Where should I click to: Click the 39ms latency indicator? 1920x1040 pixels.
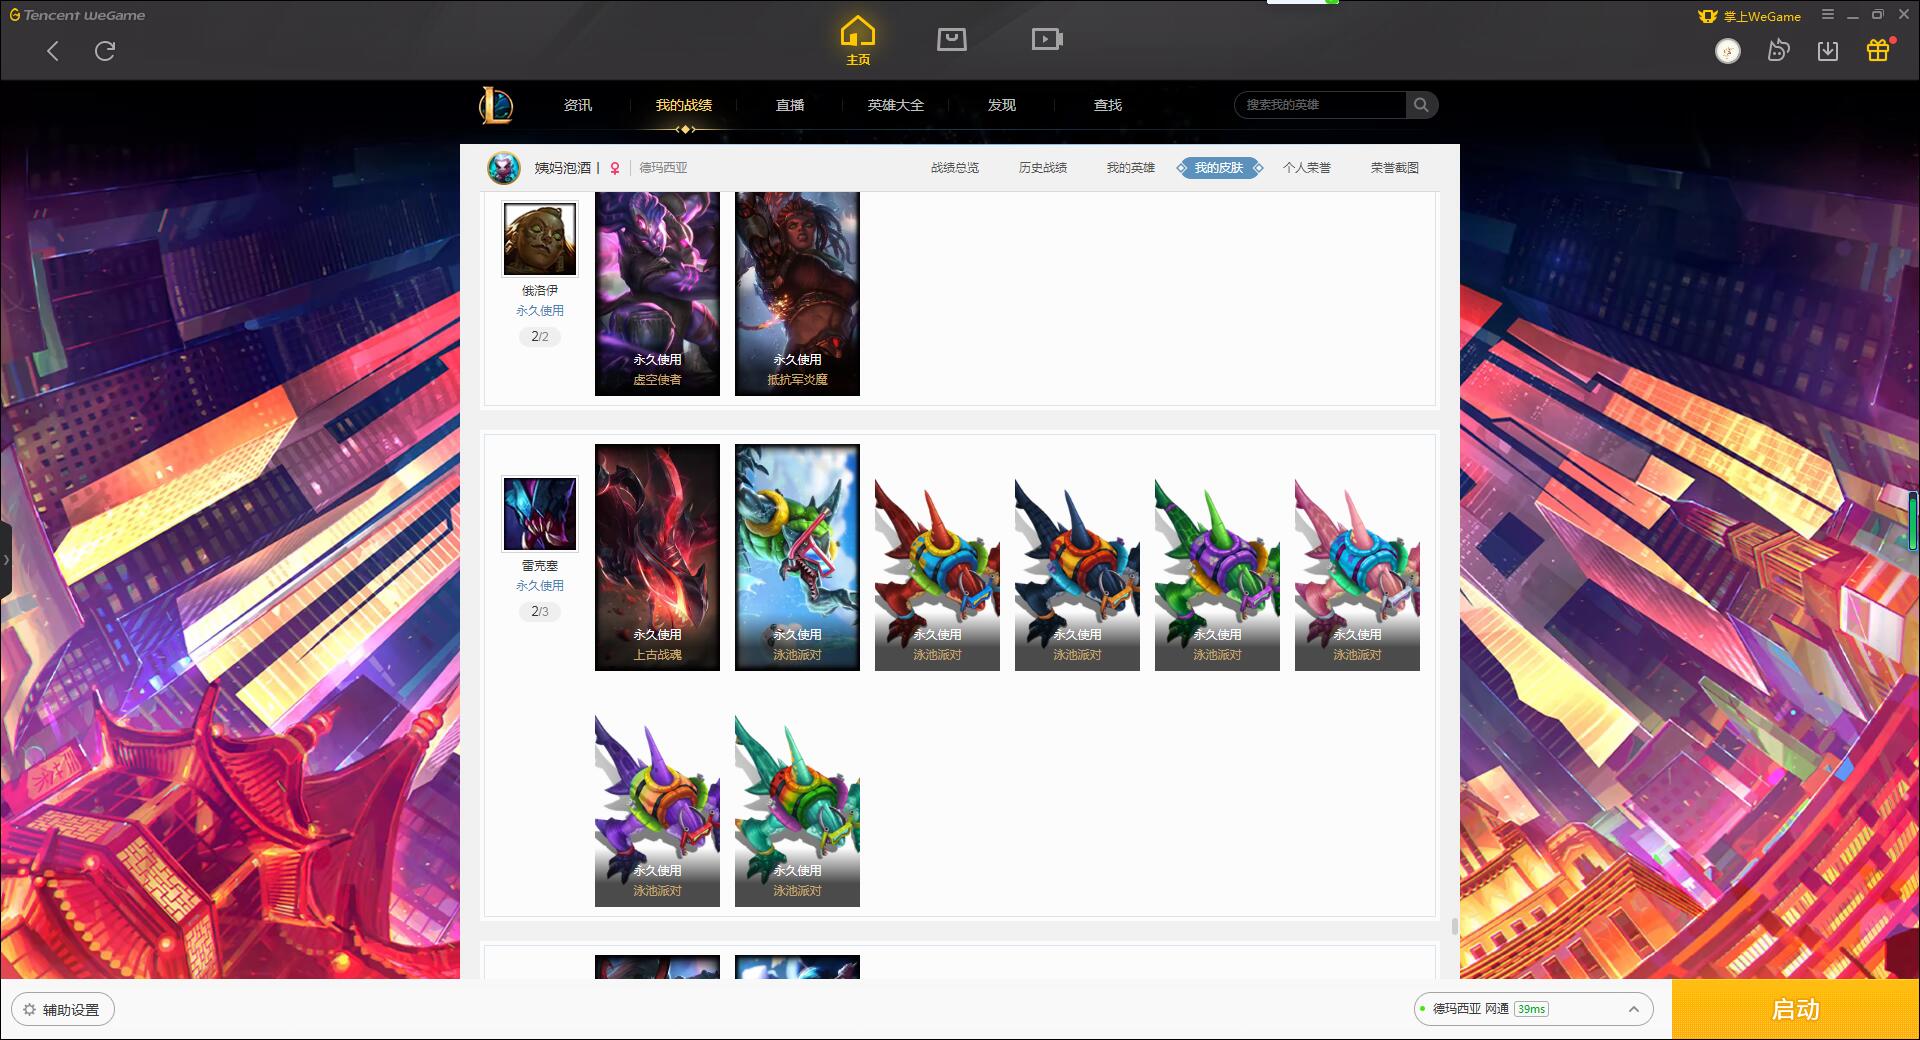(x=1531, y=1009)
